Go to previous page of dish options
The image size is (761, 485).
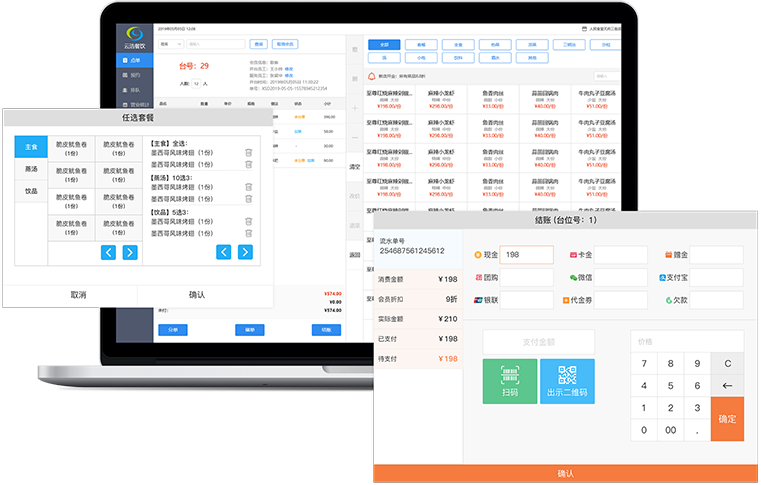click(x=108, y=252)
